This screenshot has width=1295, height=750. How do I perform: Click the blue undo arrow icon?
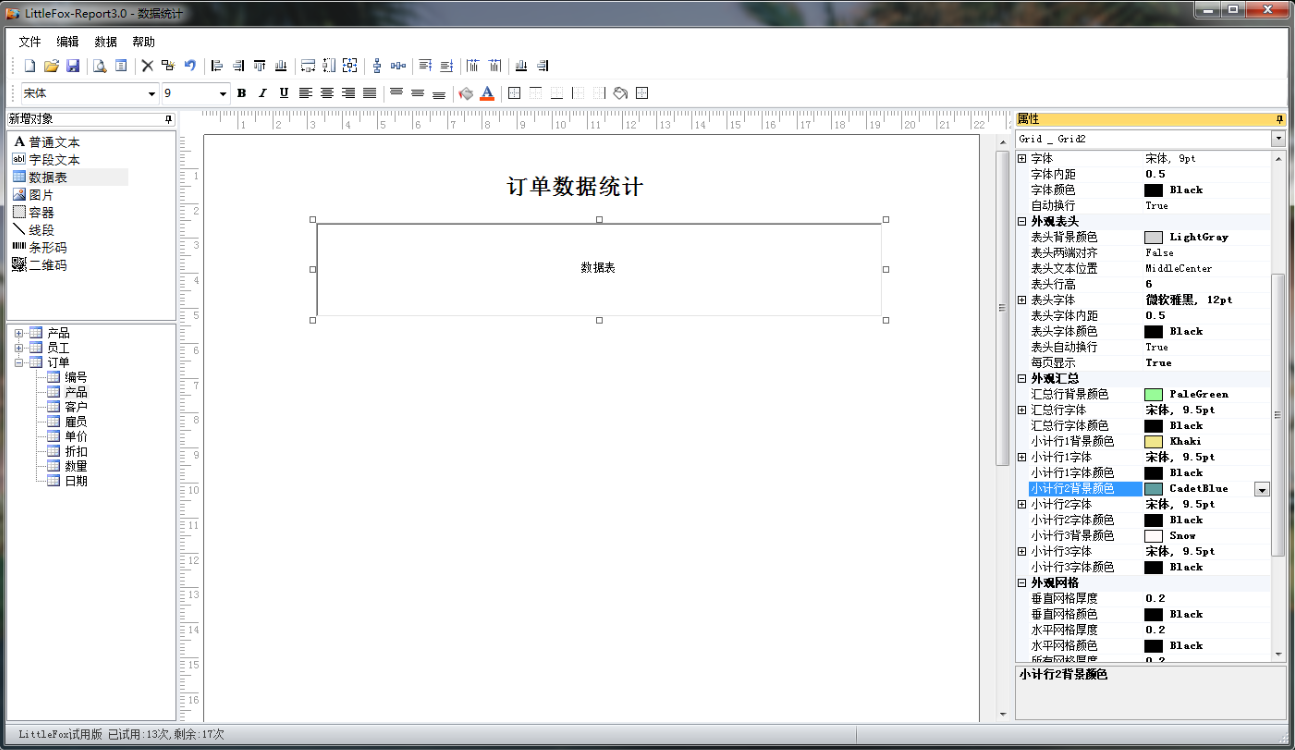190,66
